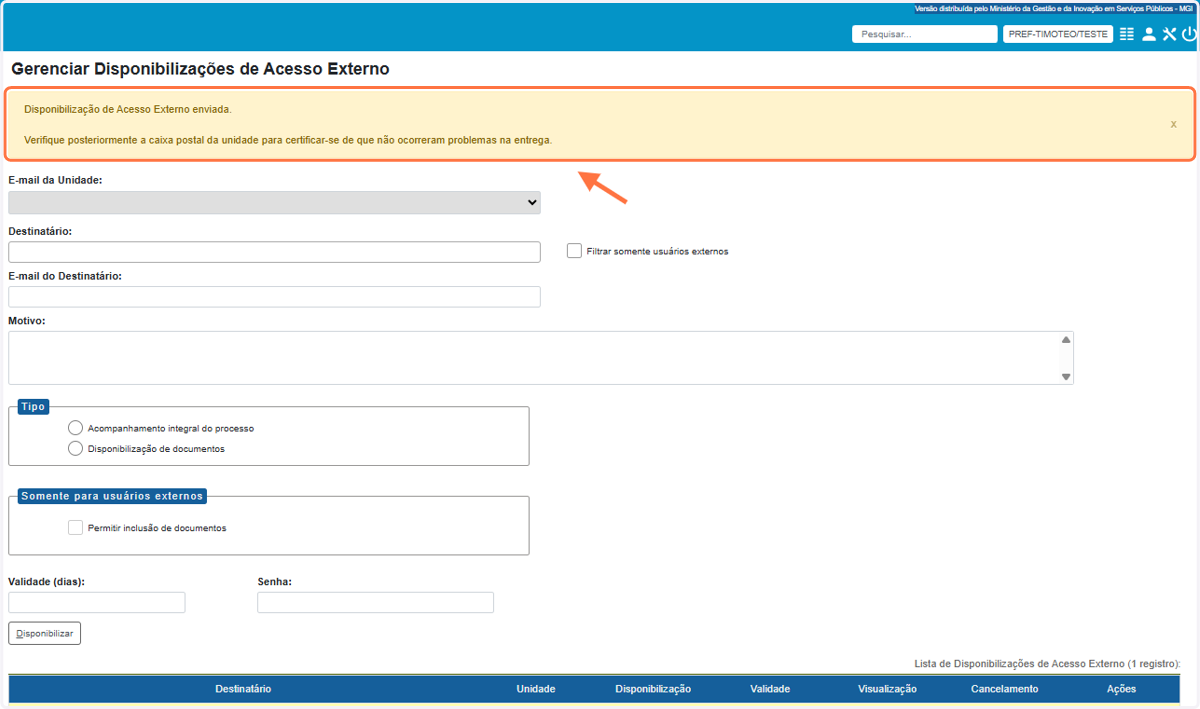Screen dimensions: 1200x709
Task: Click the Disponibilizar button
Action: pos(45,634)
